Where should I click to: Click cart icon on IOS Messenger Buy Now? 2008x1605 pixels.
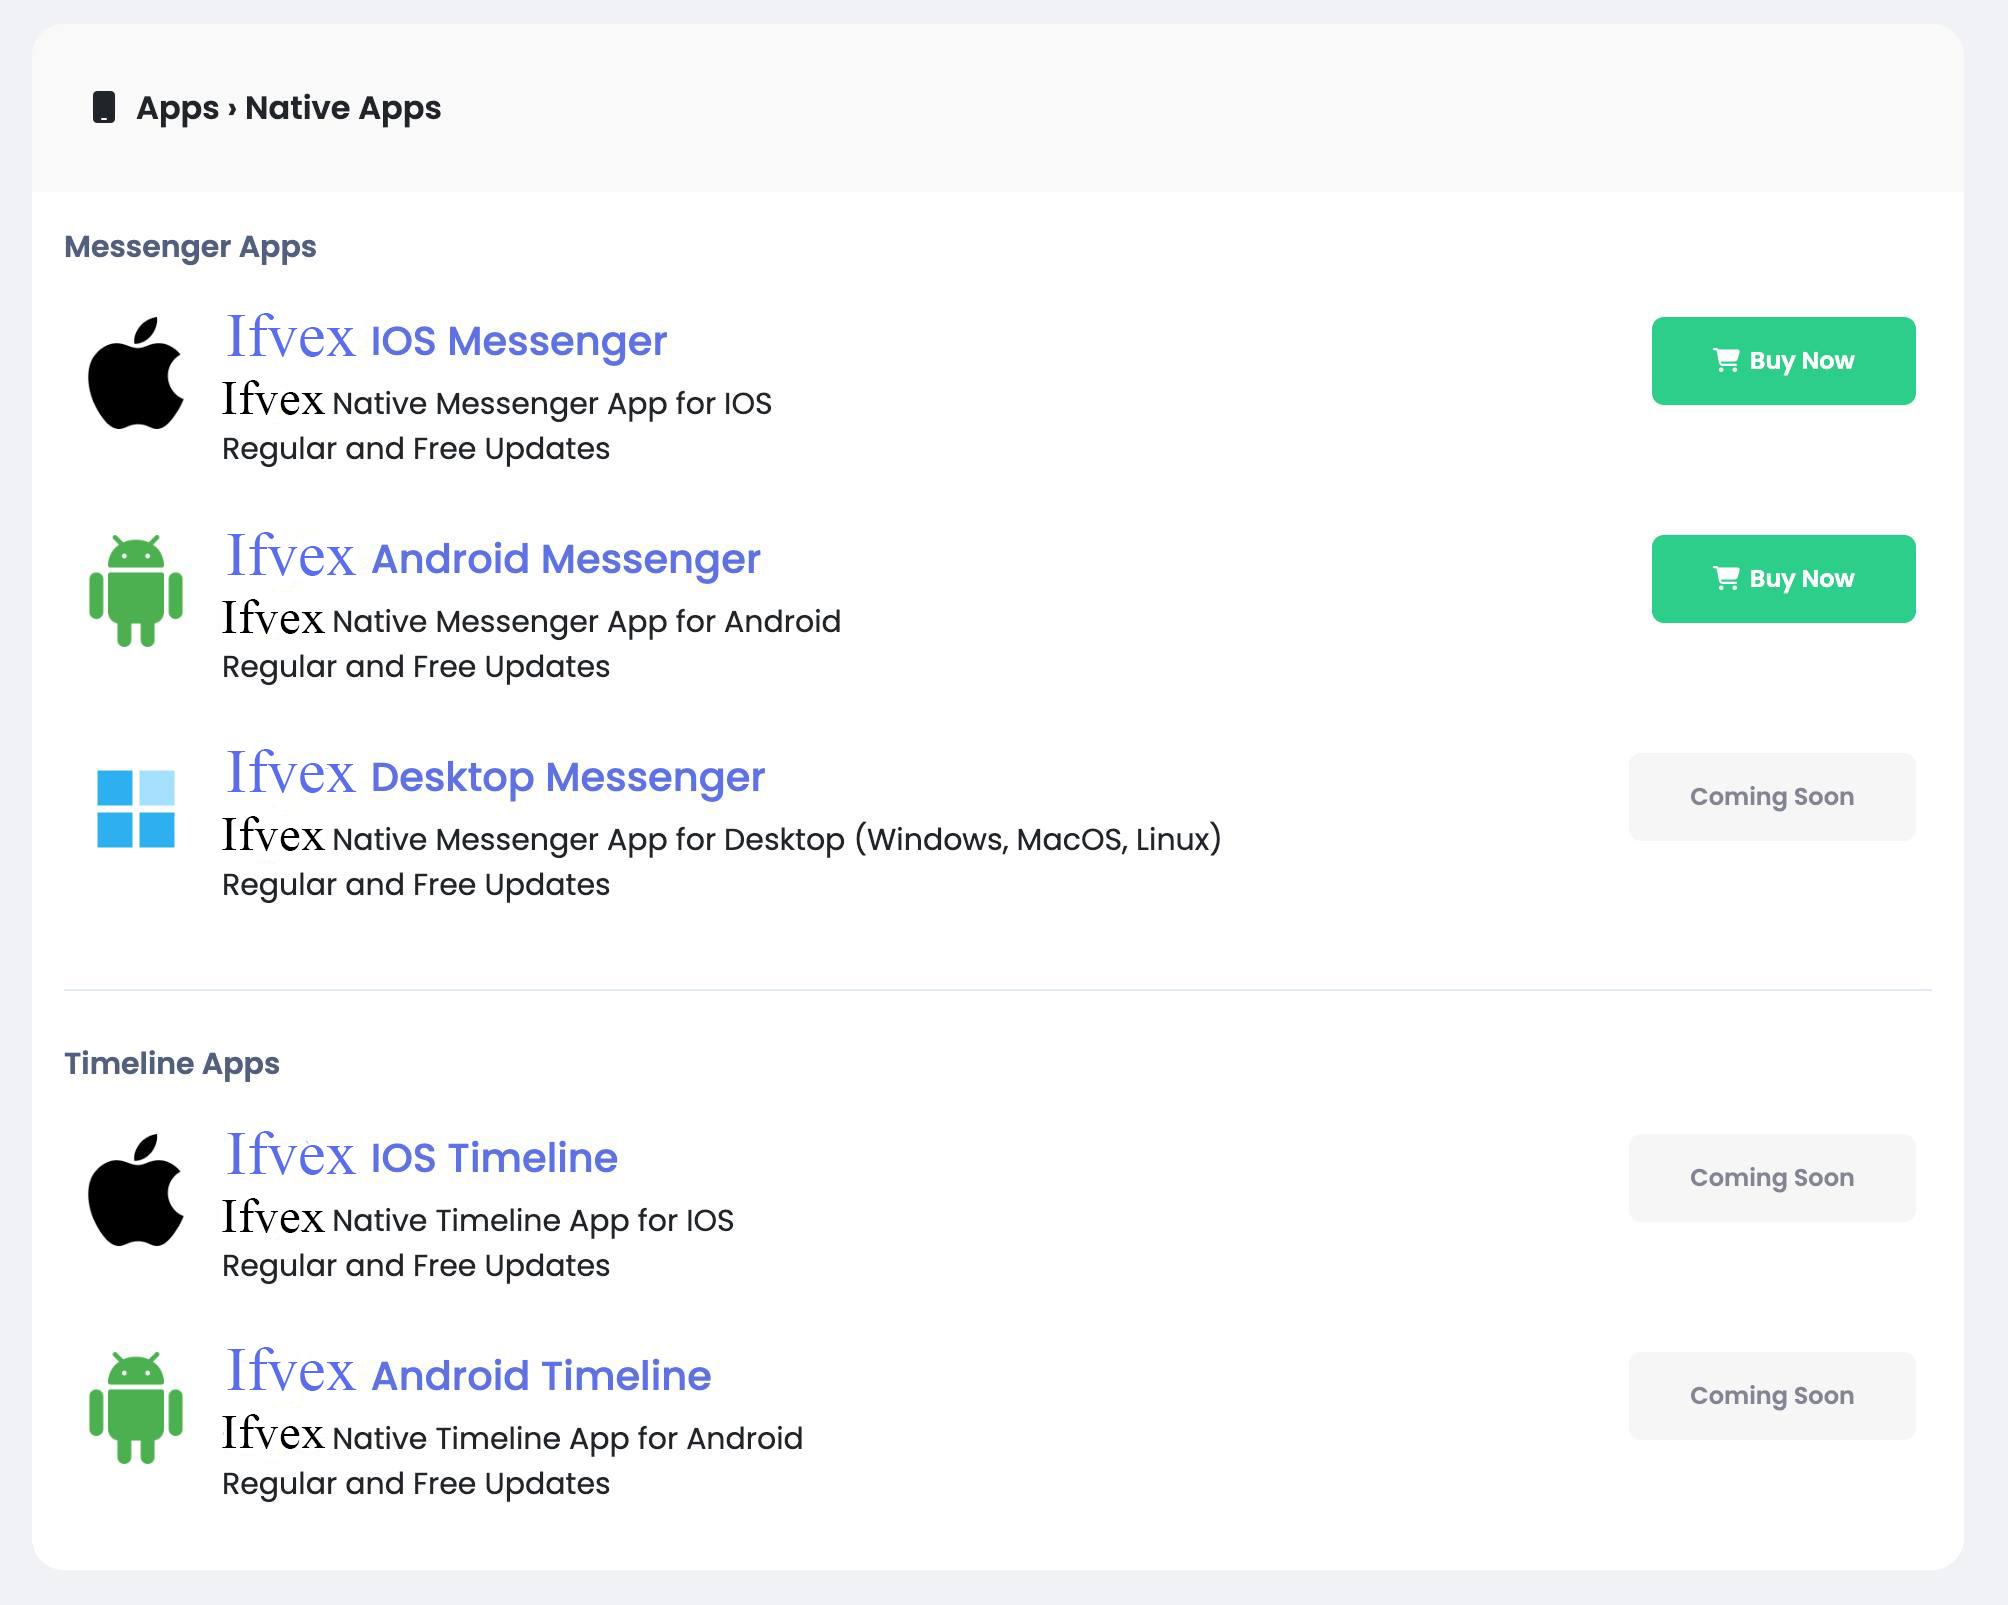pos(1726,360)
